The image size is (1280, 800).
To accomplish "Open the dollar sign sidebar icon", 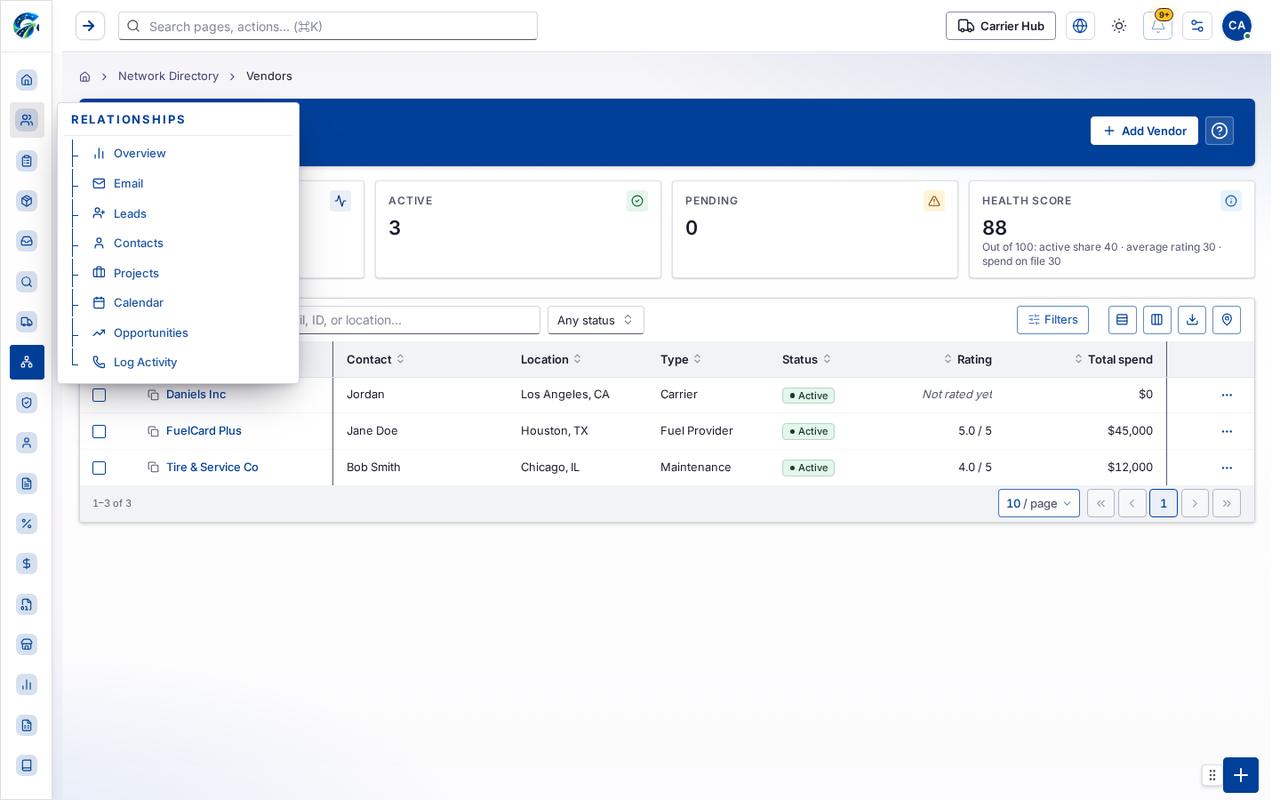I will (27, 564).
